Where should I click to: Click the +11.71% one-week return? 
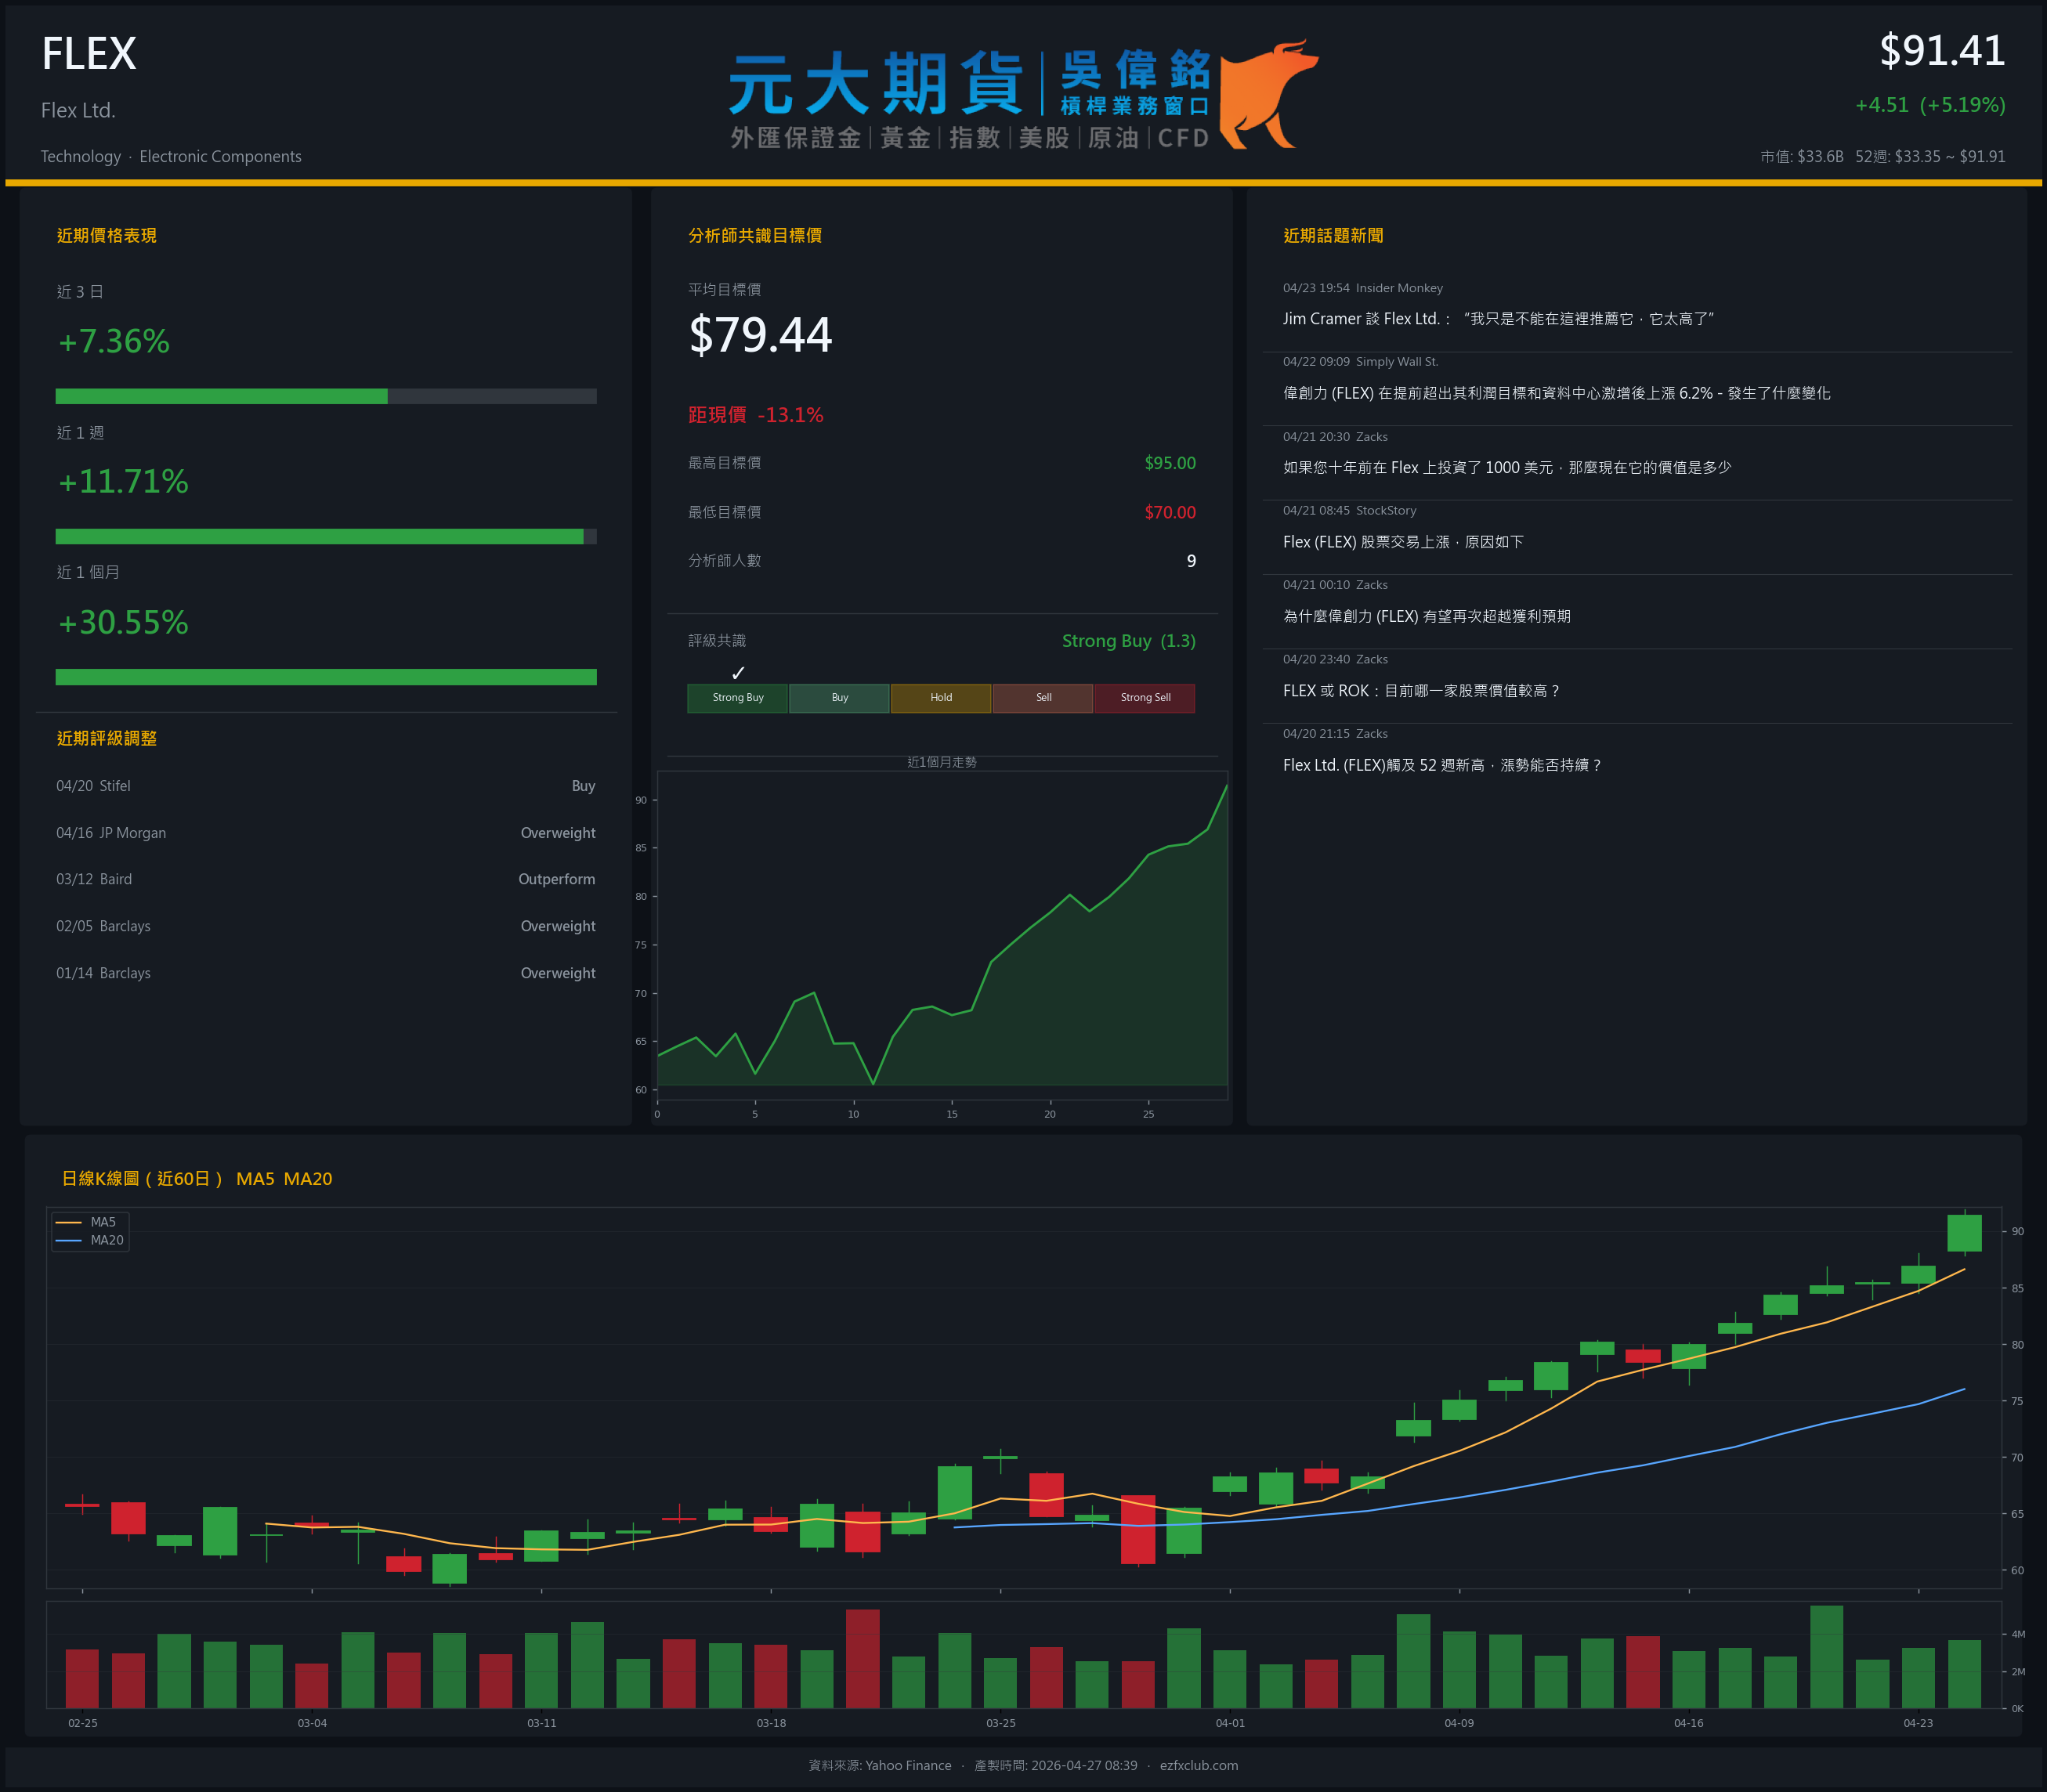123,481
